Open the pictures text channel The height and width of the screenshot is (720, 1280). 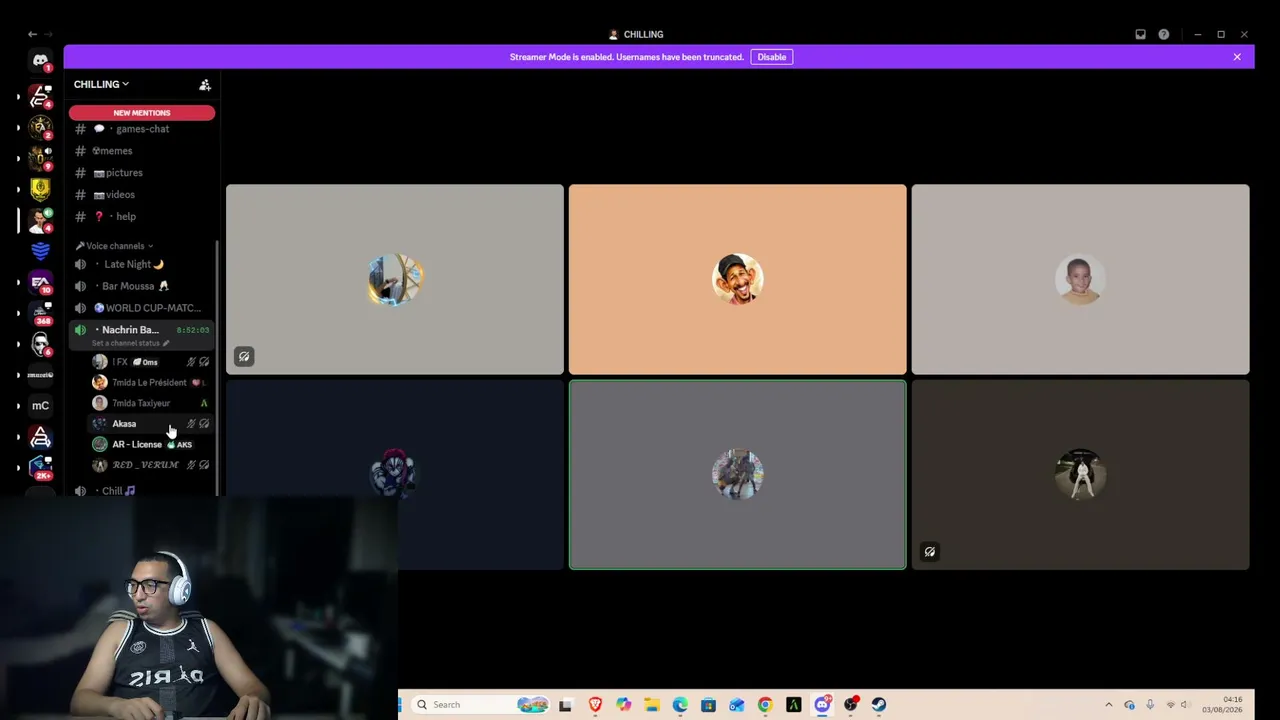tap(142, 173)
